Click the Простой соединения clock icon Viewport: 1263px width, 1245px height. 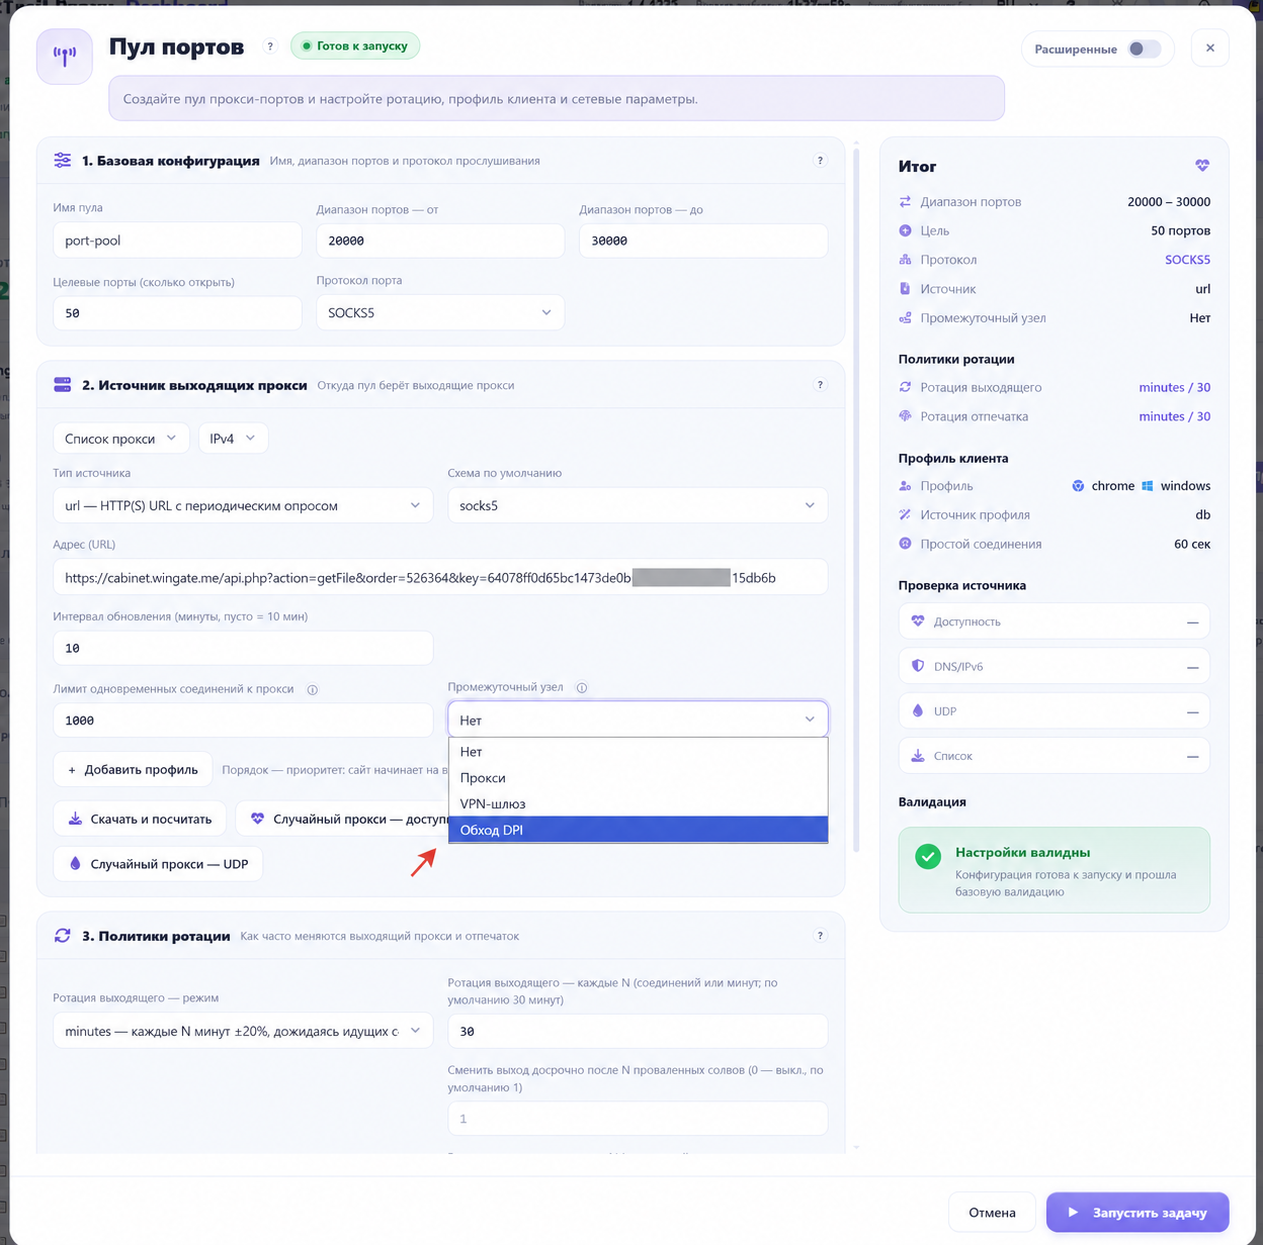pyautogui.click(x=905, y=544)
